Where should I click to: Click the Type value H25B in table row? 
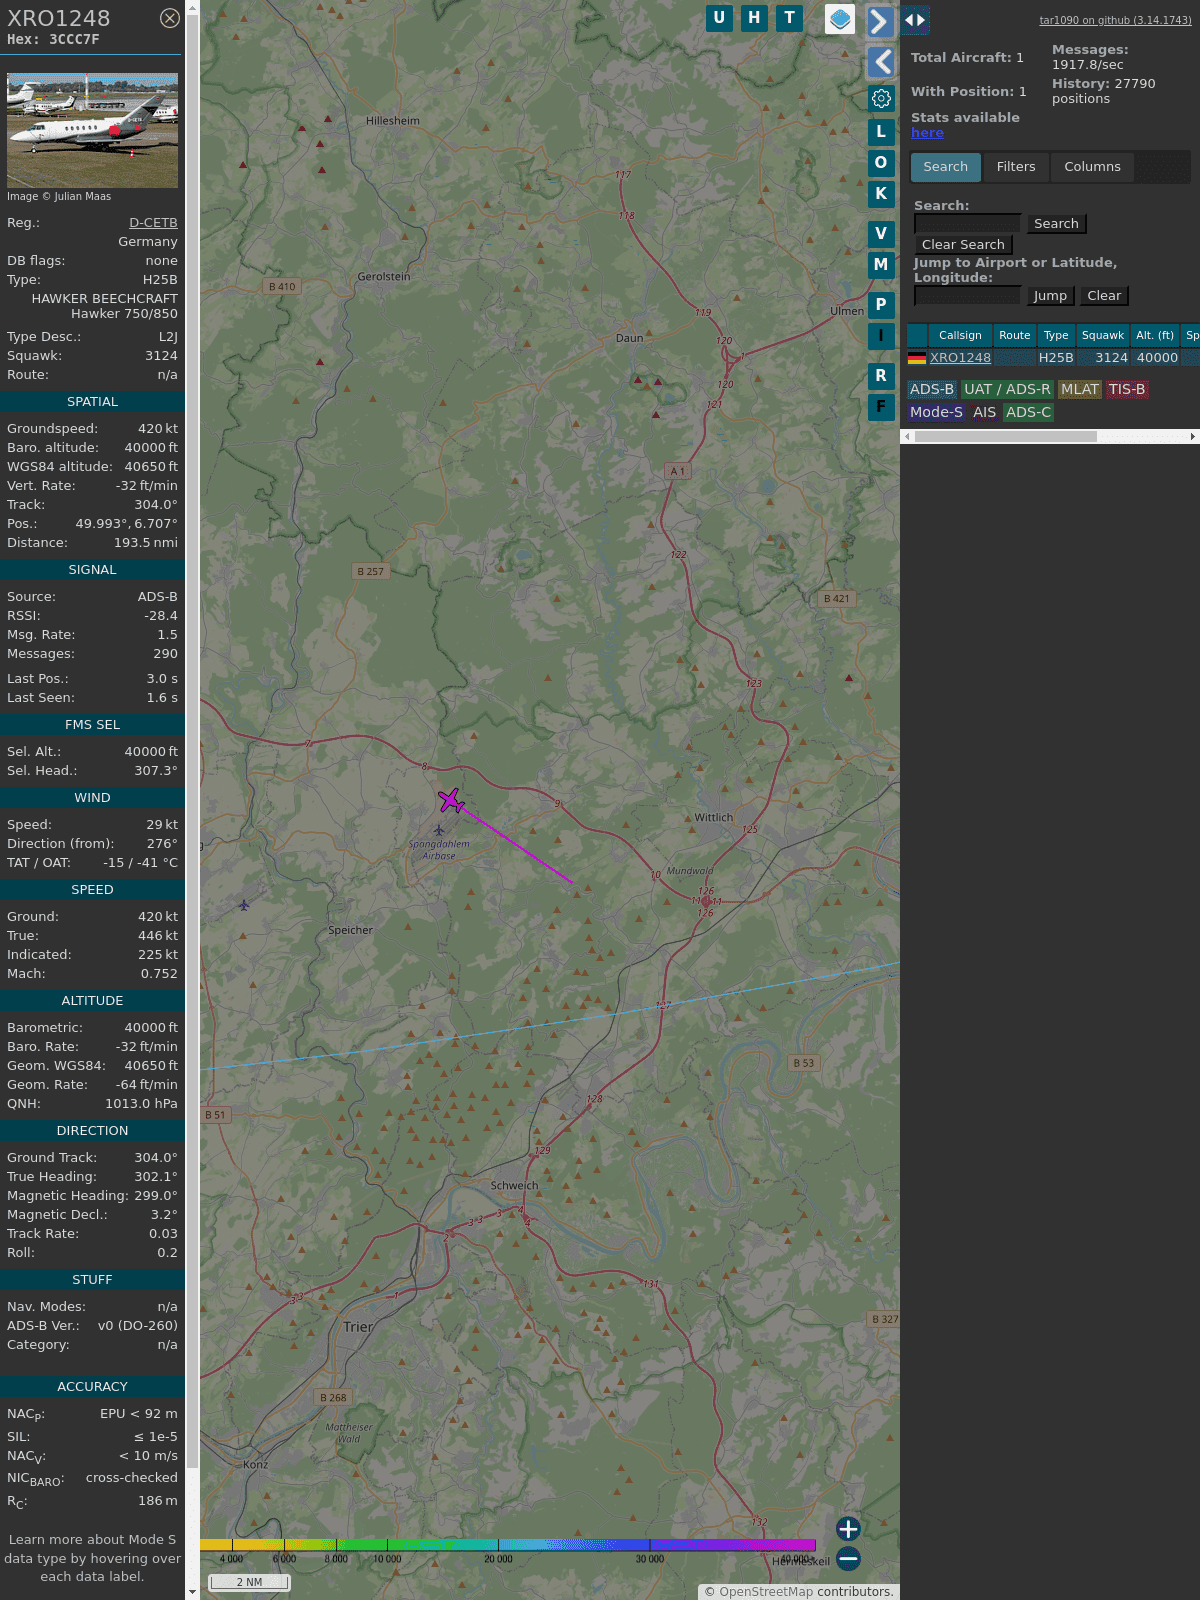pos(1056,358)
